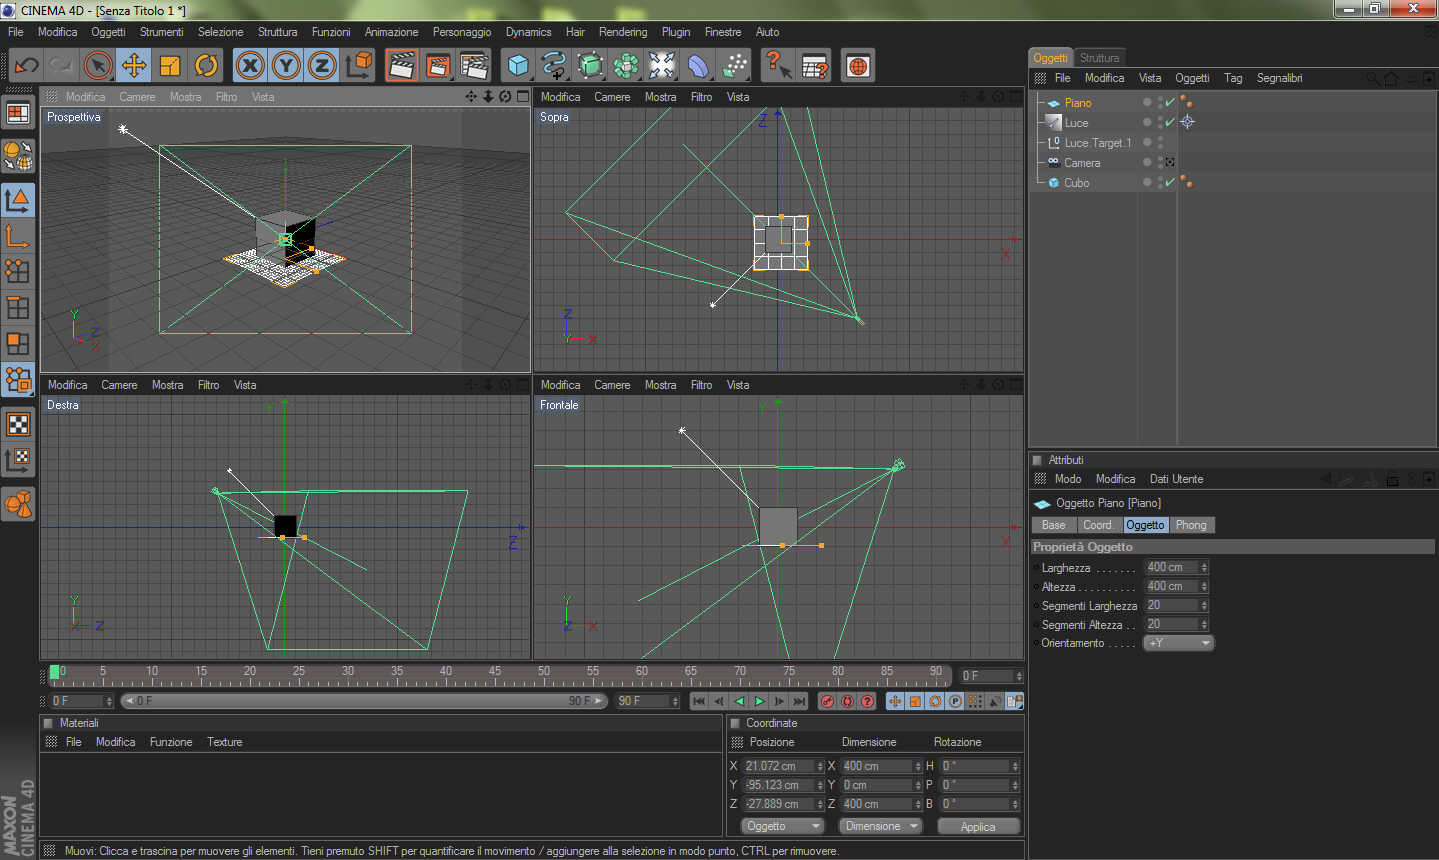The width and height of the screenshot is (1439, 860).
Task: Open the spline drawing tool icon
Action: (x=553, y=66)
